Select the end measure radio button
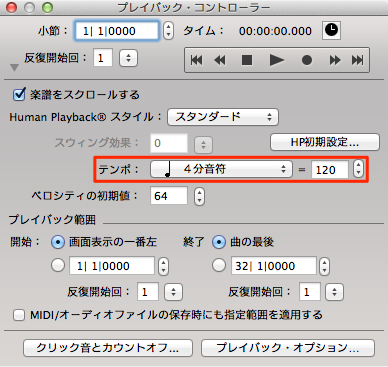The width and height of the screenshot is (388, 367). (x=219, y=266)
